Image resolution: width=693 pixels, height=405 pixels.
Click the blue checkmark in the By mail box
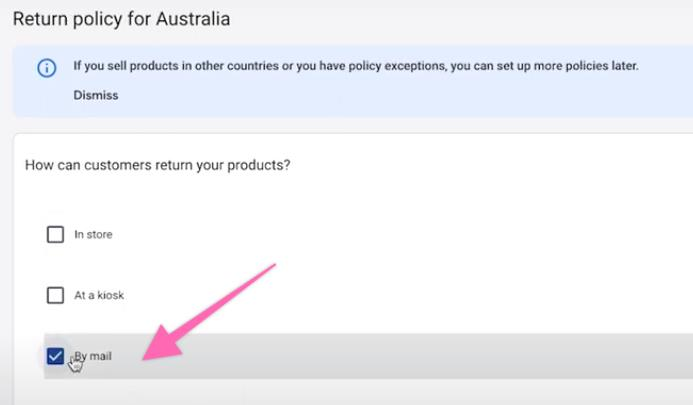click(x=55, y=356)
